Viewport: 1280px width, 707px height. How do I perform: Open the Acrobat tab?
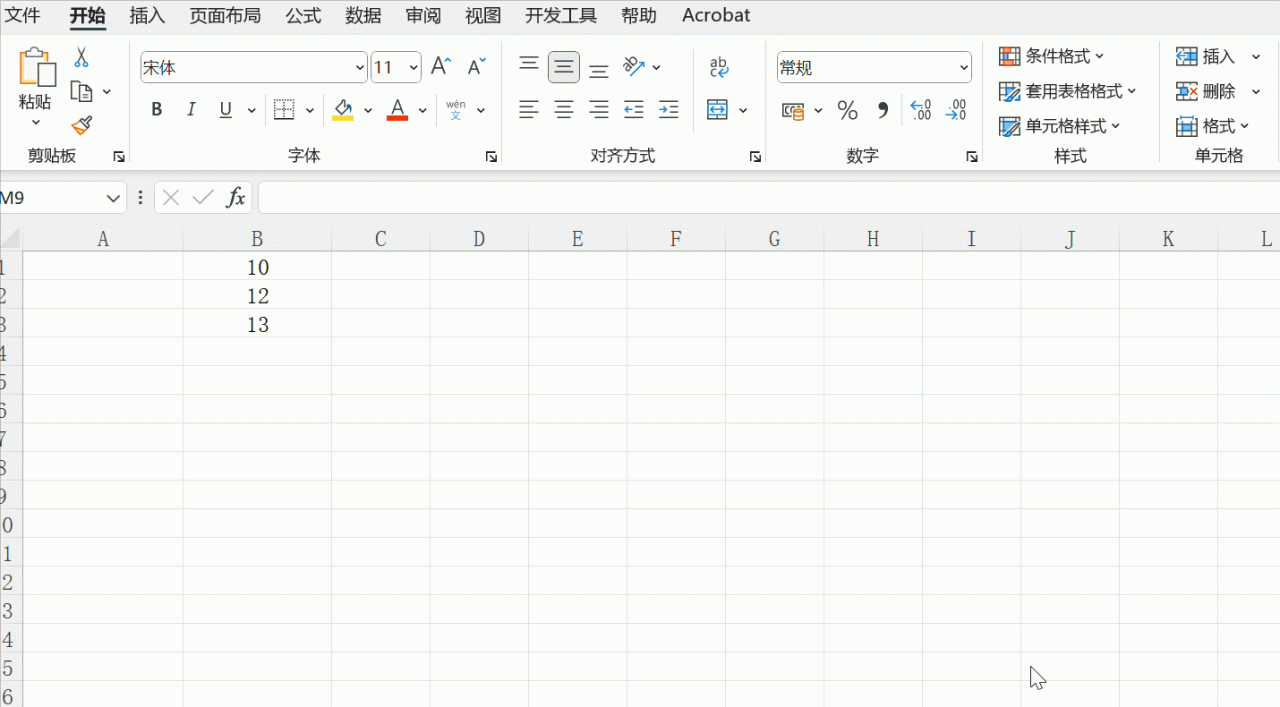coord(716,15)
